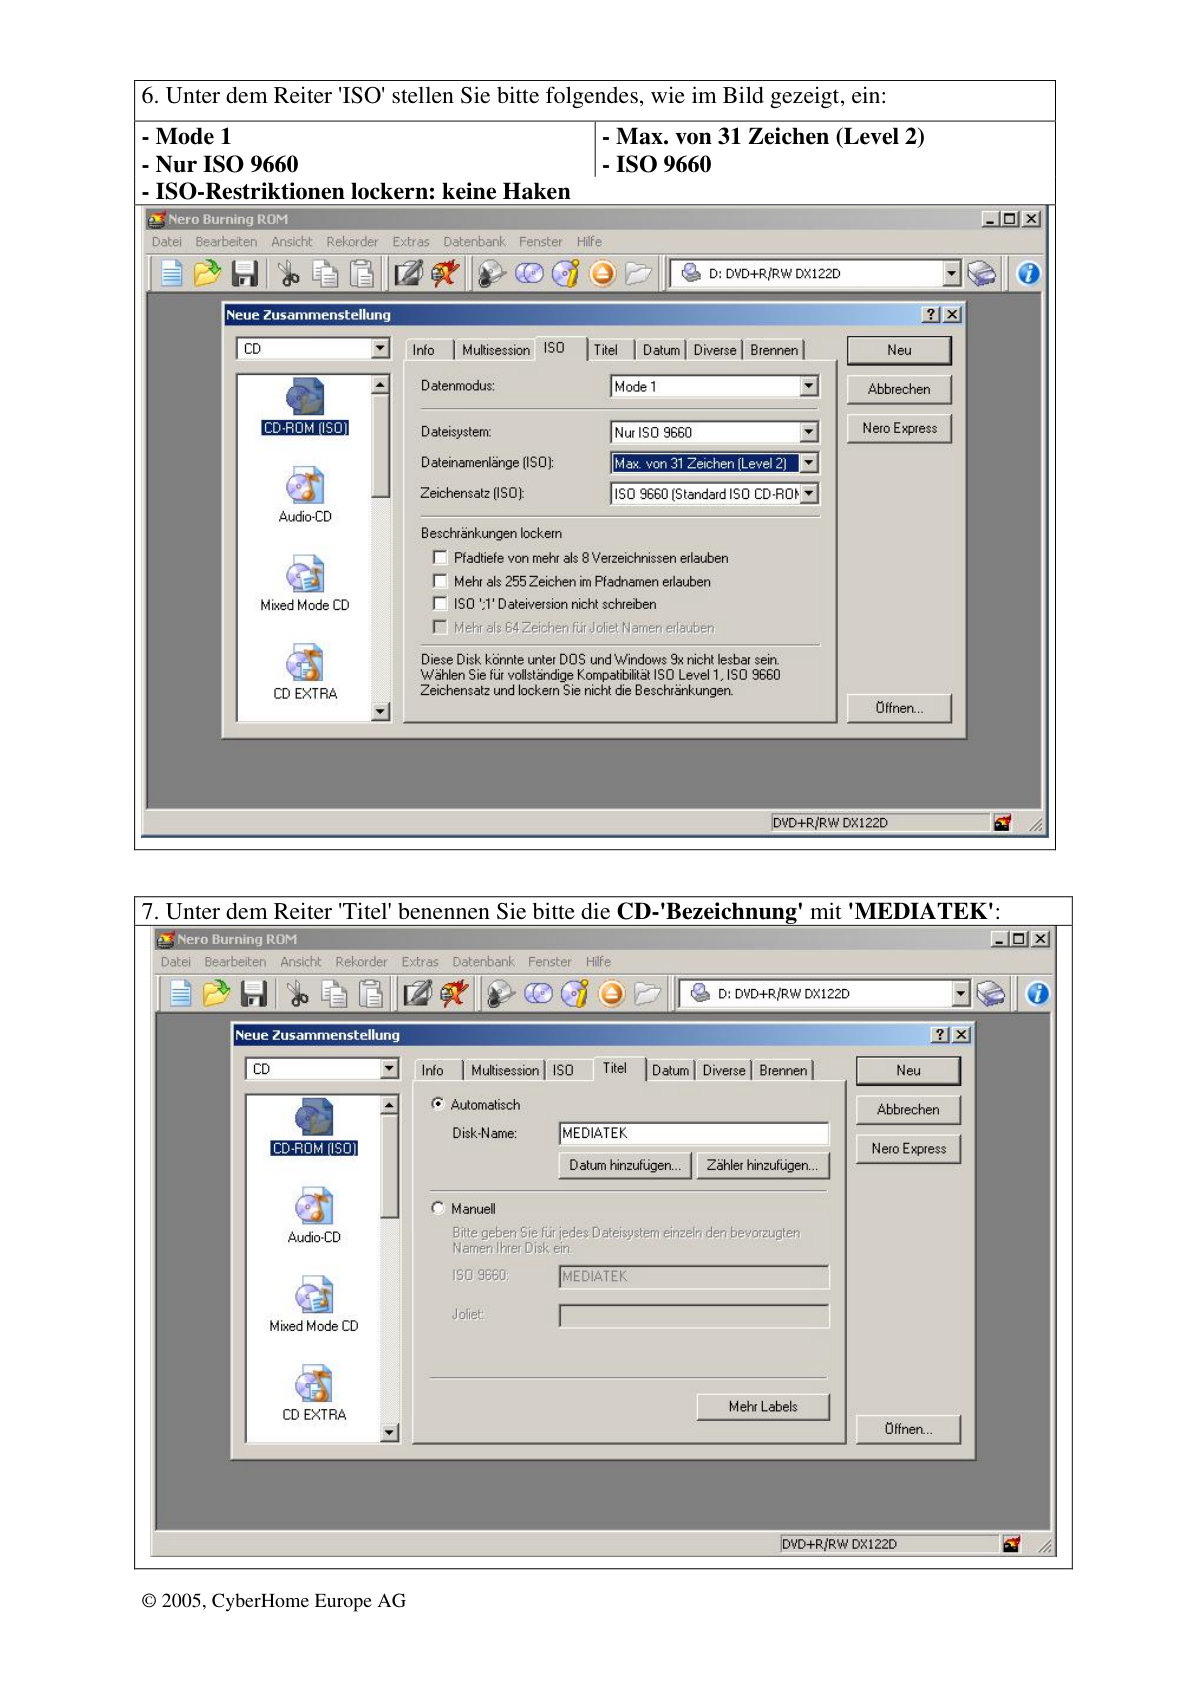Switch to the Diverse tab in the lower dialog
1190x1684 pixels.
point(724,1070)
